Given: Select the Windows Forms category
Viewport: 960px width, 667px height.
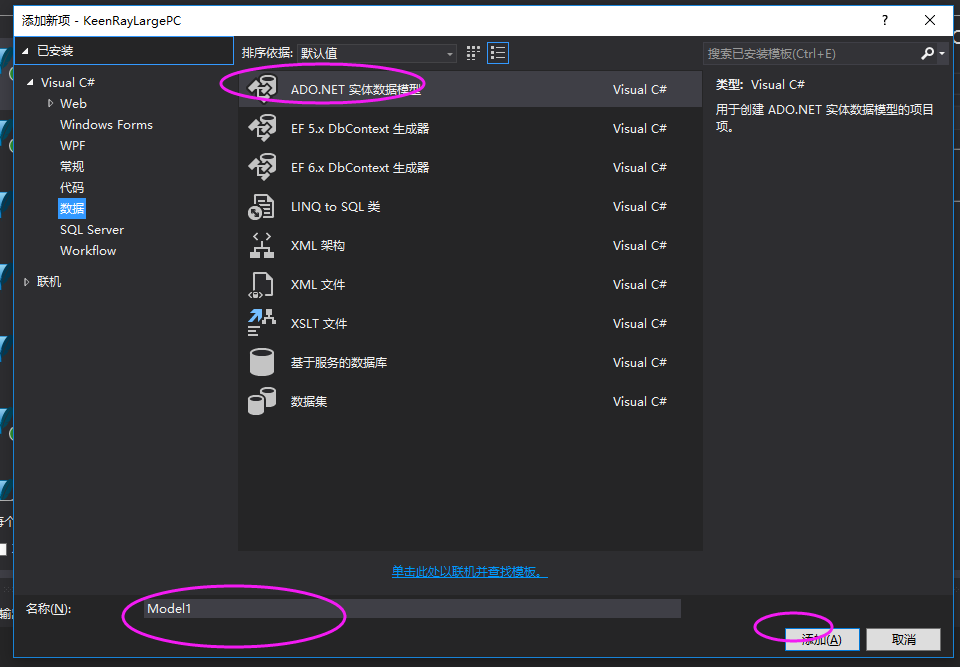Looking at the screenshot, I should tap(106, 124).
